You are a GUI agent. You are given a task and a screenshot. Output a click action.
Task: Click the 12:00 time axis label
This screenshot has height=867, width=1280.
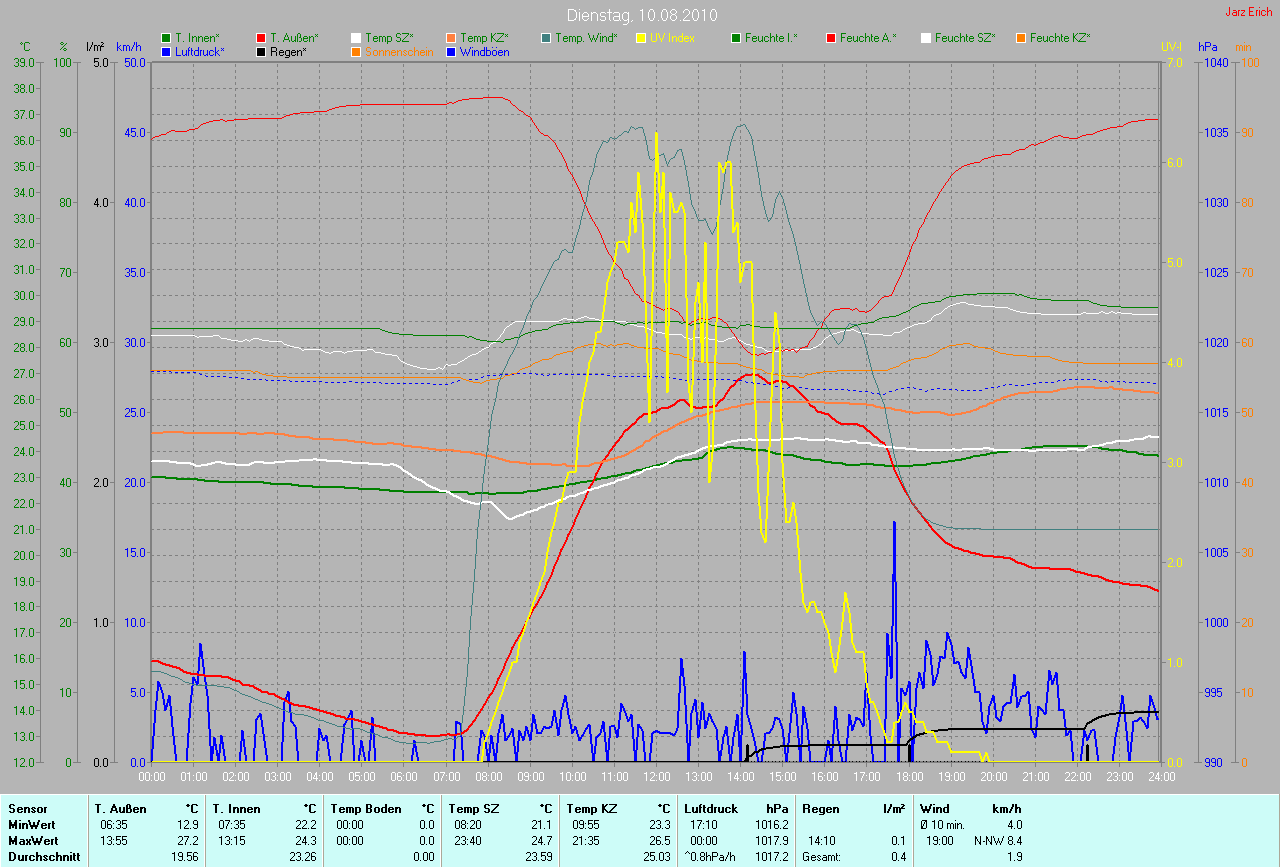[x=656, y=776]
